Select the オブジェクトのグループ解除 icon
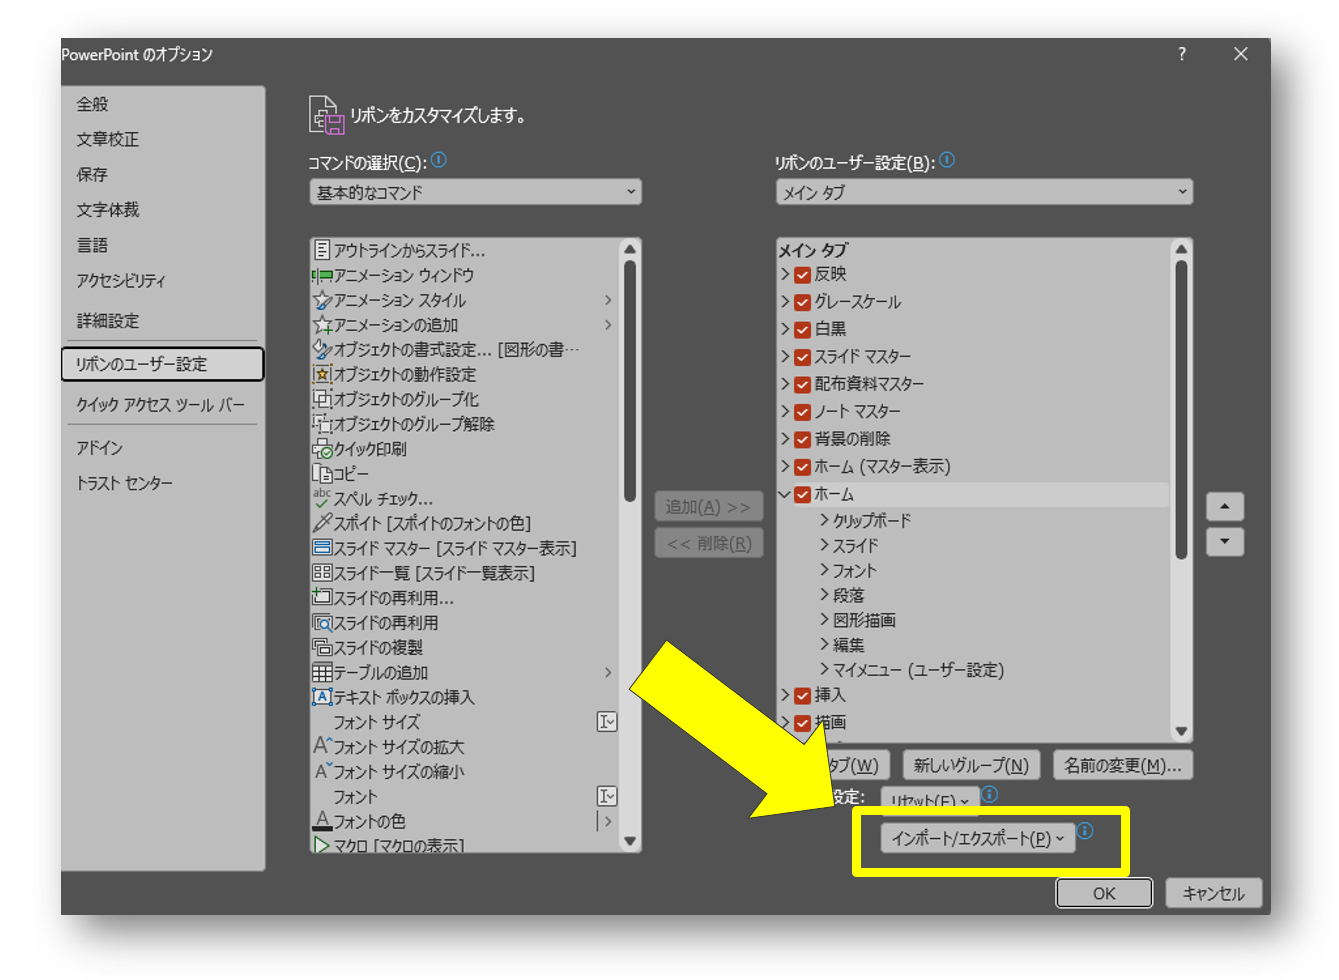This screenshot has height=980, width=1339. coord(322,424)
